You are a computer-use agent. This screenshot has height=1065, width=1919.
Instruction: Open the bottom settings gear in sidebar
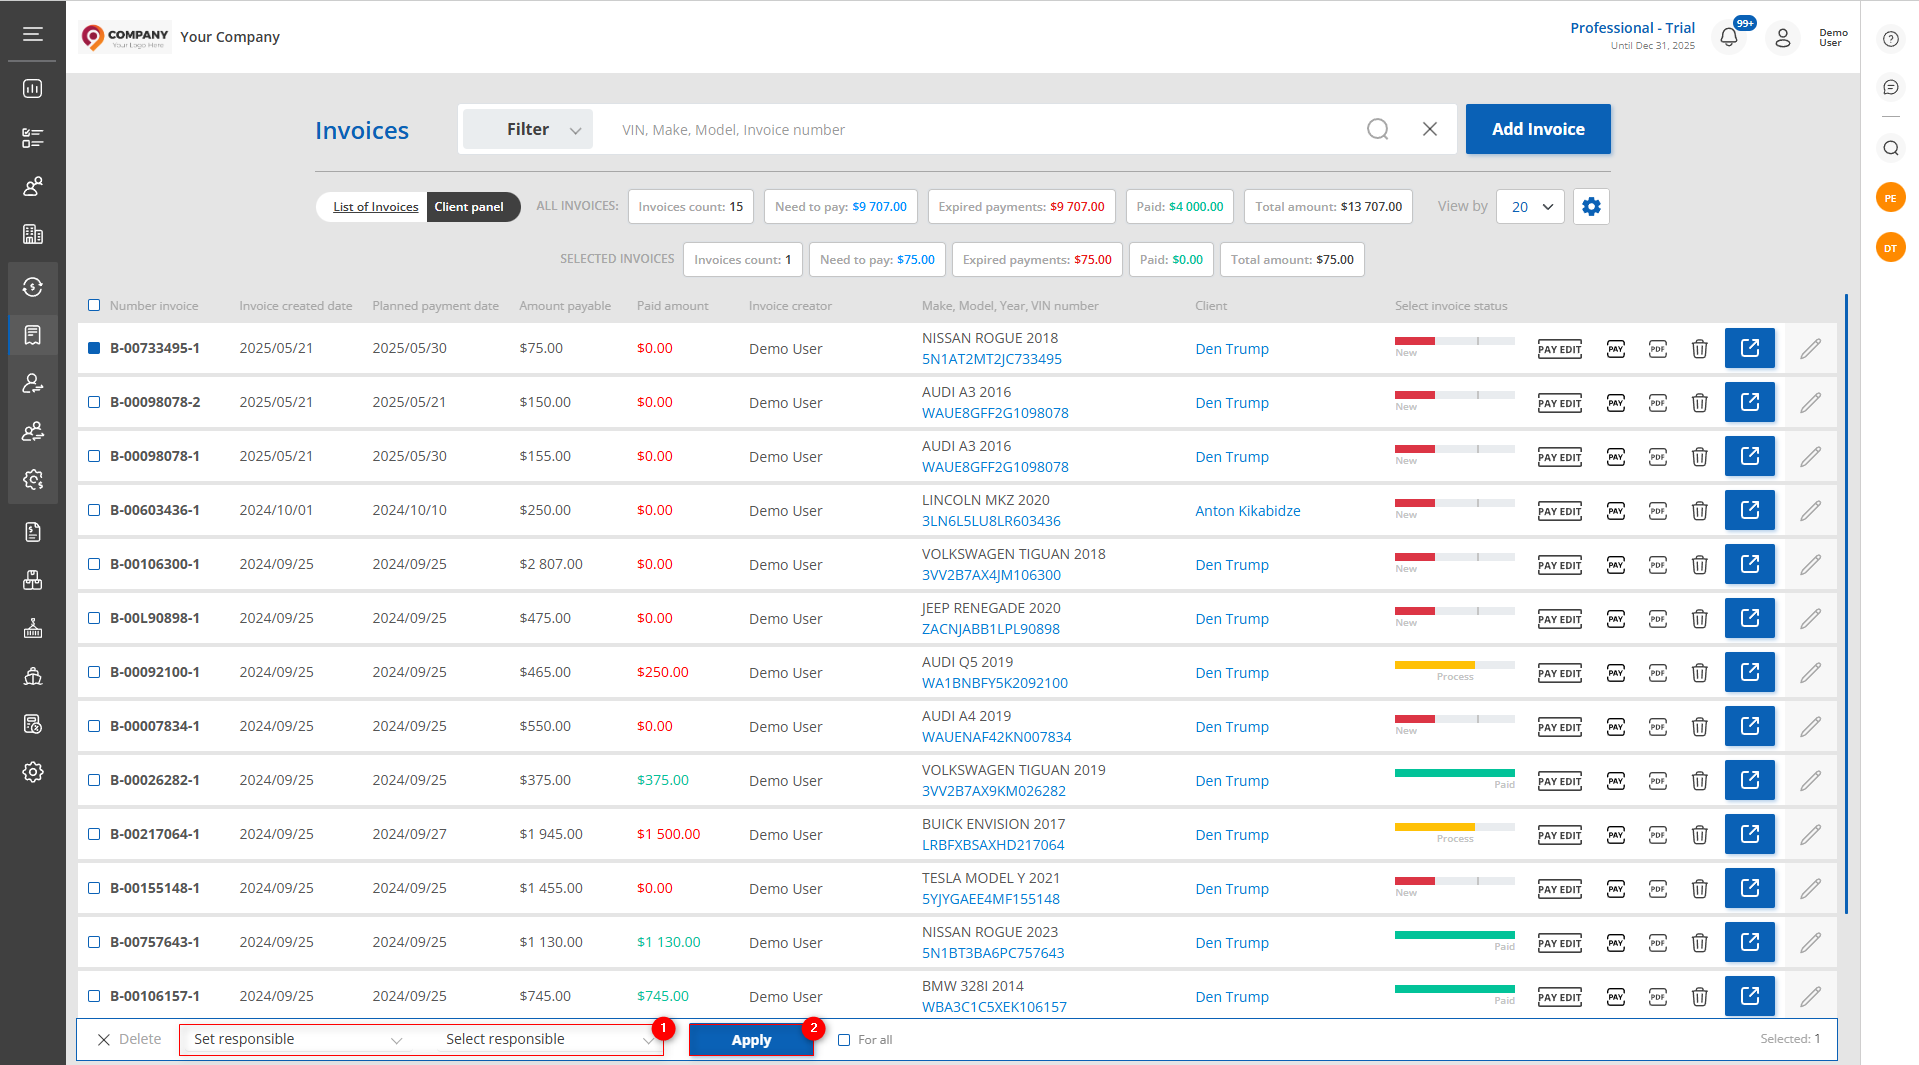[x=33, y=772]
